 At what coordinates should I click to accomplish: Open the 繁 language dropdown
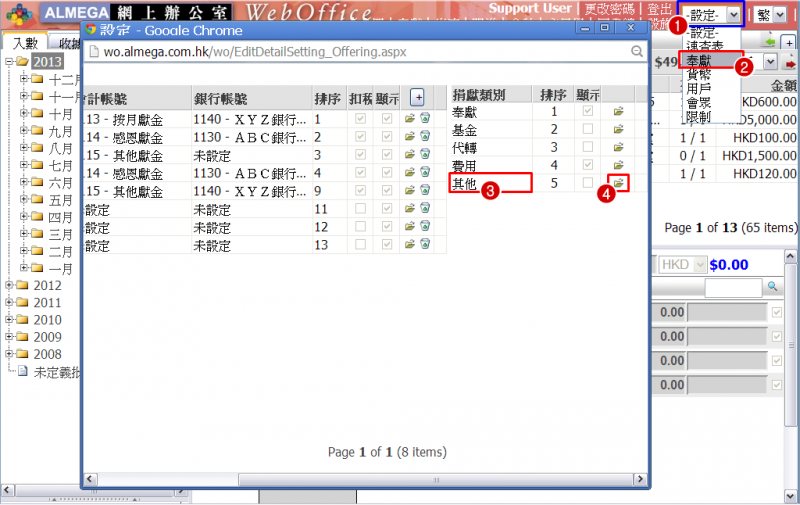coord(770,15)
